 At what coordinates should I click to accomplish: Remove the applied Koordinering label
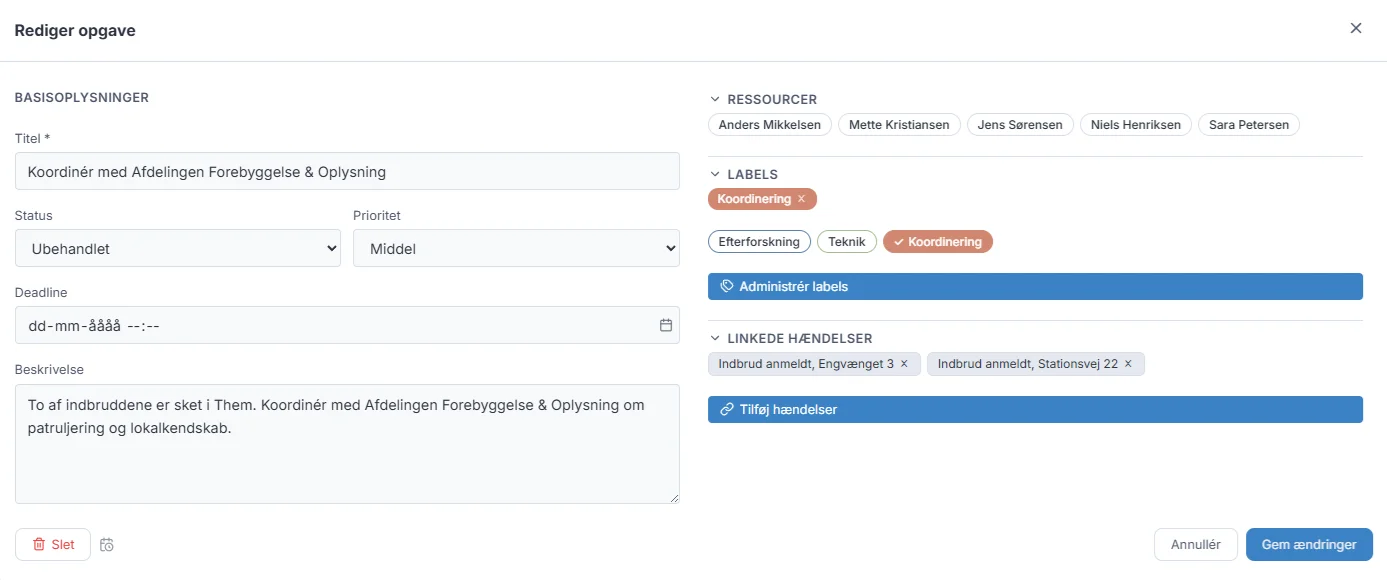(x=801, y=199)
